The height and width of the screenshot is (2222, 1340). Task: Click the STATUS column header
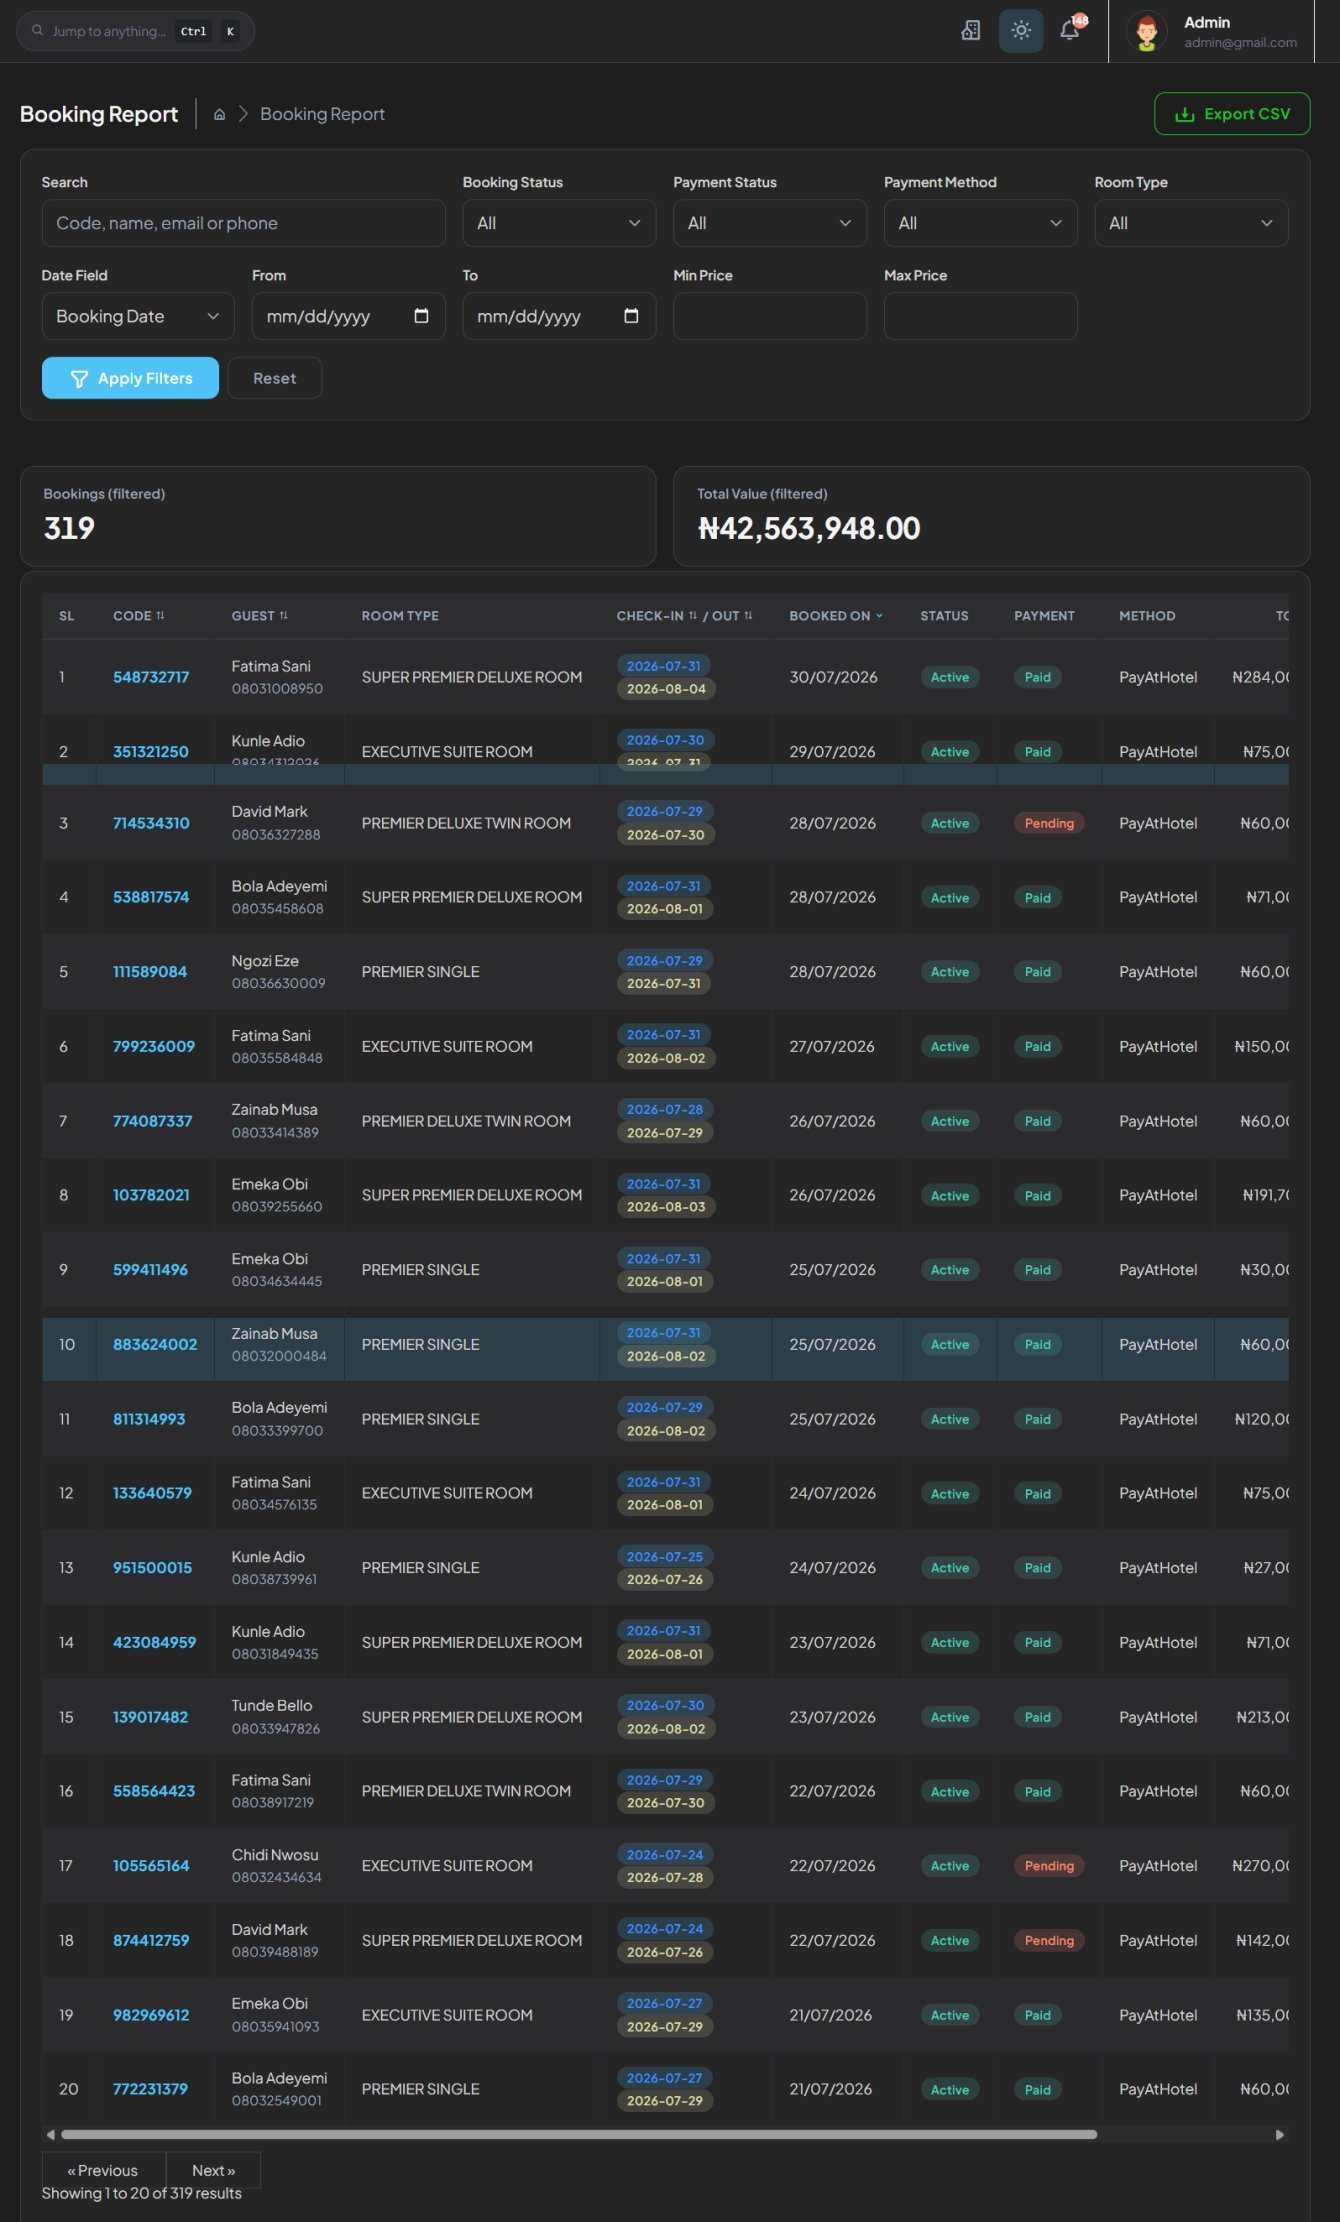click(944, 616)
